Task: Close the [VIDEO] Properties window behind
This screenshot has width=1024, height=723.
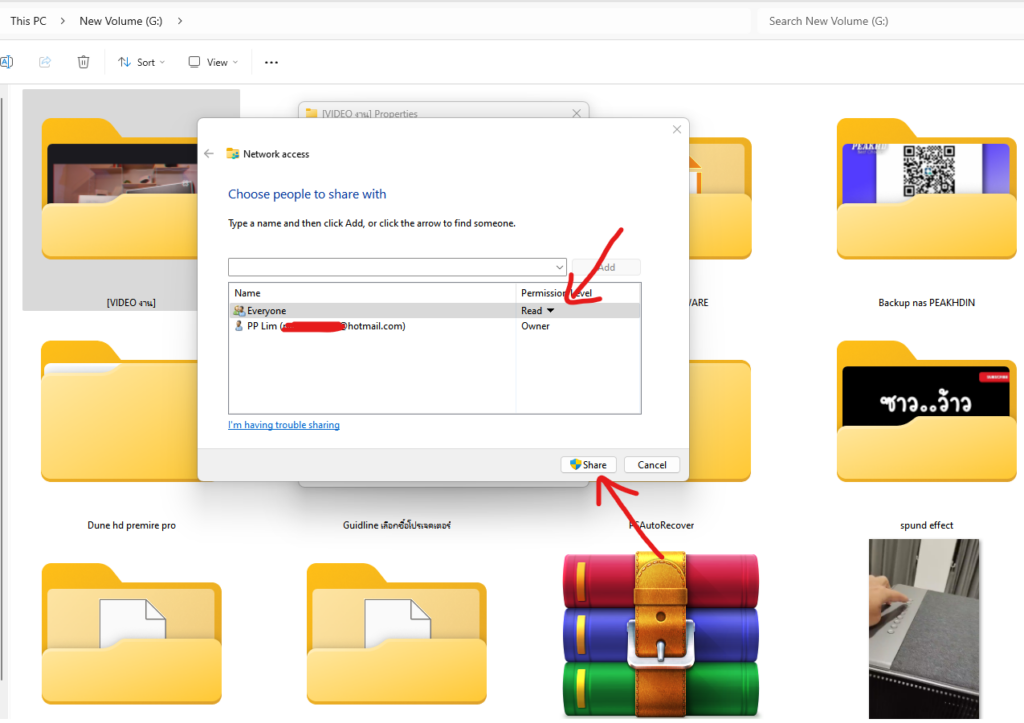Action: pyautogui.click(x=576, y=113)
